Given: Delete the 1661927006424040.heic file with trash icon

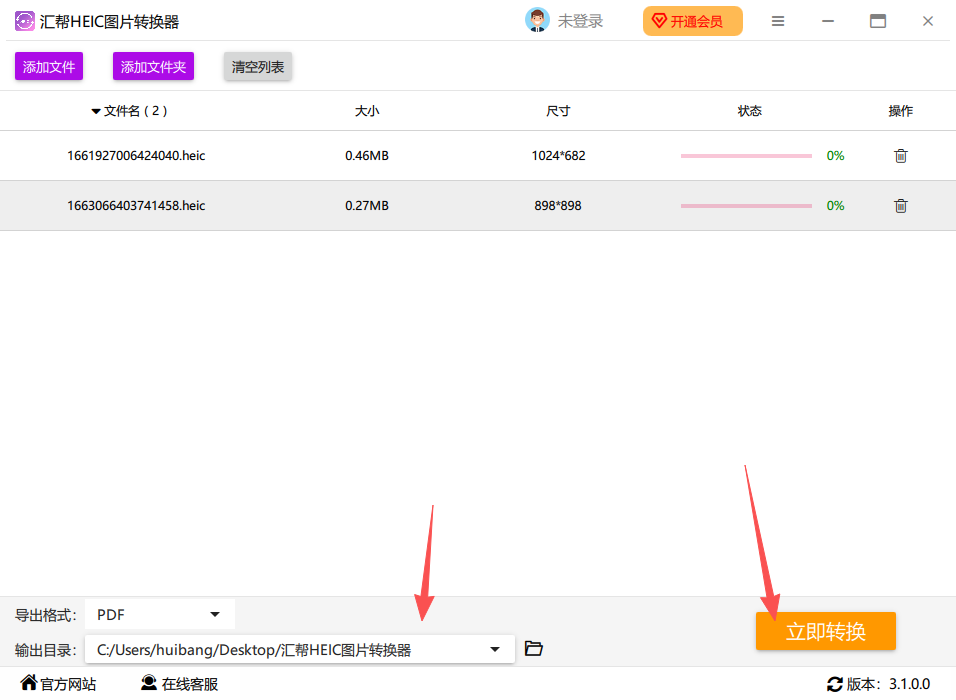Looking at the screenshot, I should click(x=901, y=156).
